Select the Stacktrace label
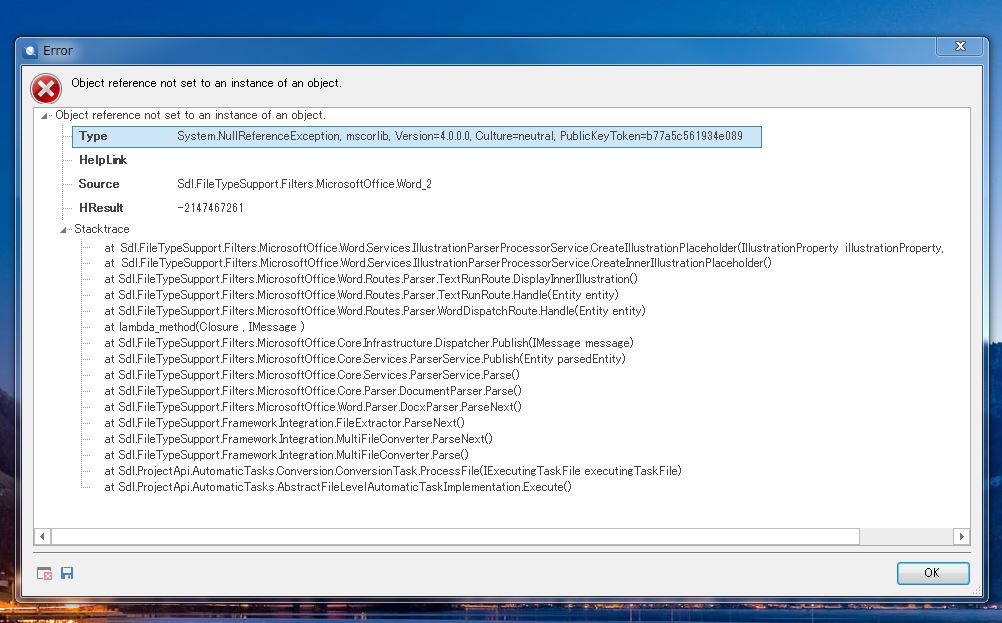Image resolution: width=1002 pixels, height=623 pixels. point(102,229)
